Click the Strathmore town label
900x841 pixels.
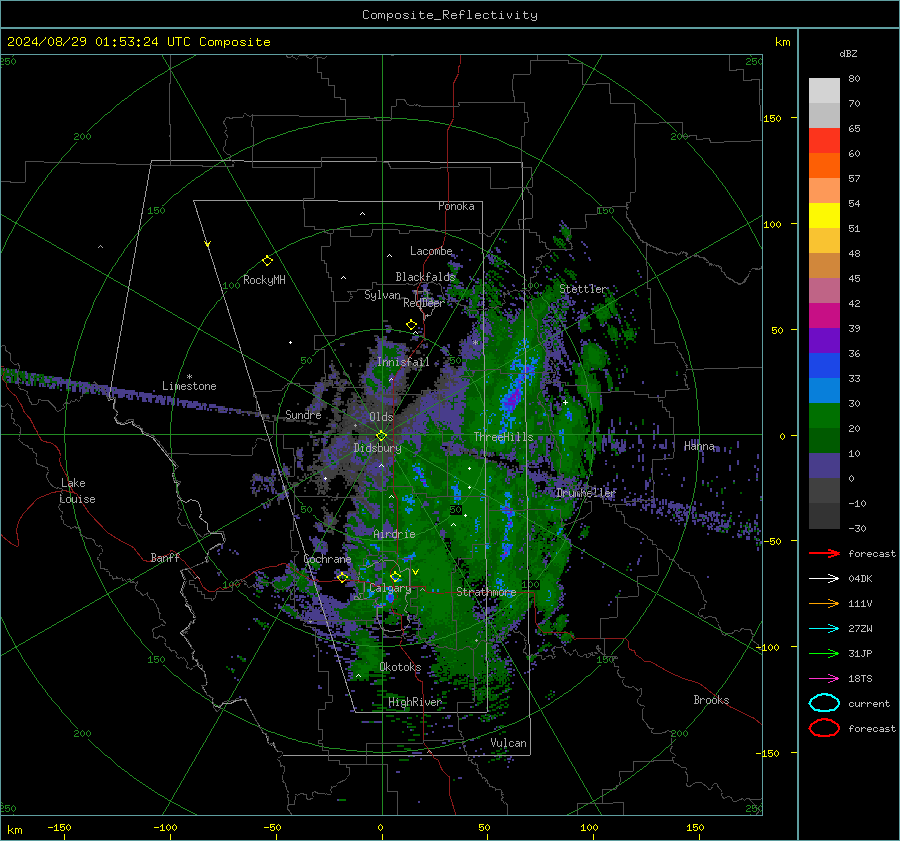click(x=486, y=592)
